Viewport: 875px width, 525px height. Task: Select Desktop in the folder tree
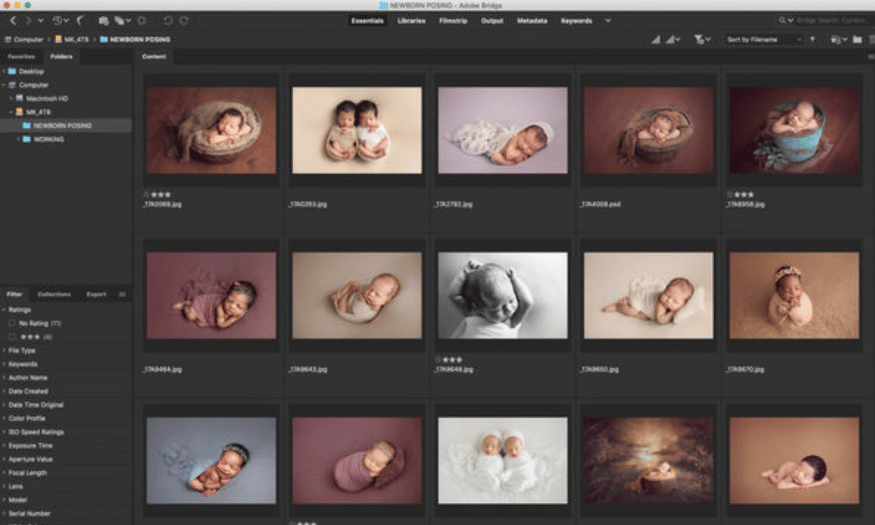click(x=31, y=71)
